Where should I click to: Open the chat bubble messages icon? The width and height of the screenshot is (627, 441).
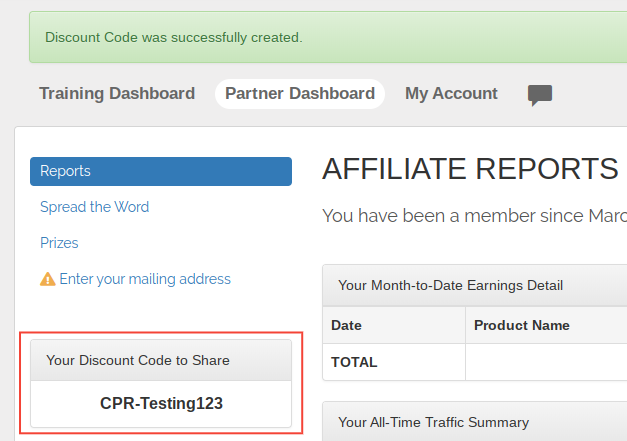pyautogui.click(x=540, y=95)
